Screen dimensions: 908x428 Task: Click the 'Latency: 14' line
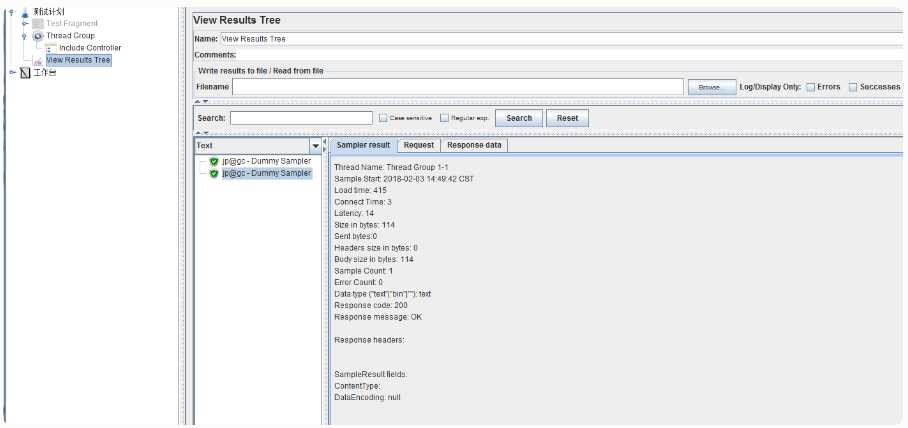(354, 214)
